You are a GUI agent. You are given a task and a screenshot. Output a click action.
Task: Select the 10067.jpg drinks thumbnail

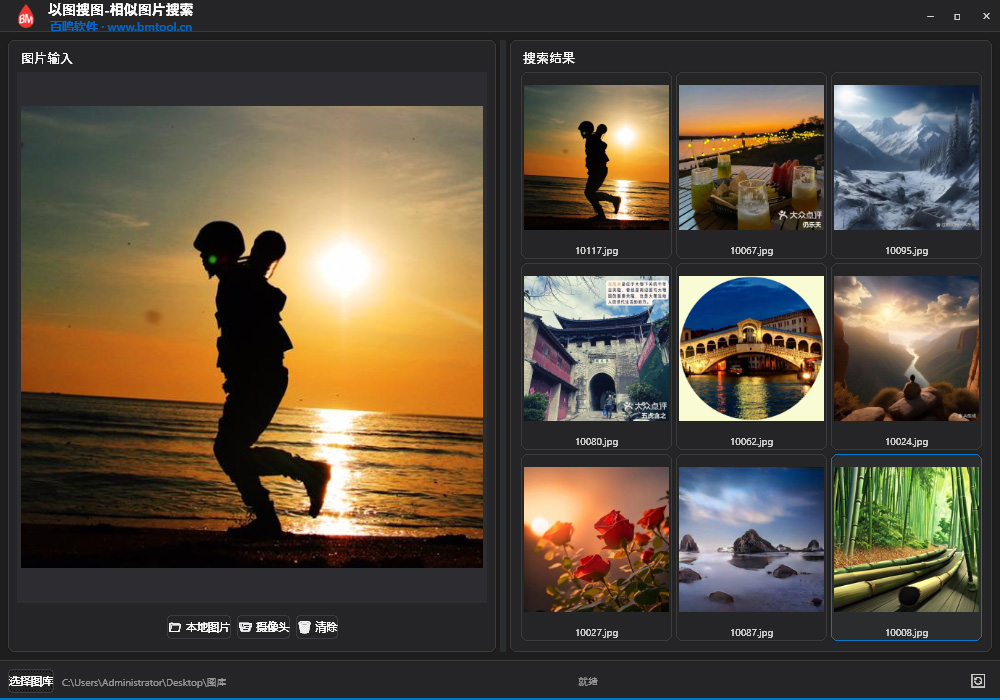(x=751, y=157)
